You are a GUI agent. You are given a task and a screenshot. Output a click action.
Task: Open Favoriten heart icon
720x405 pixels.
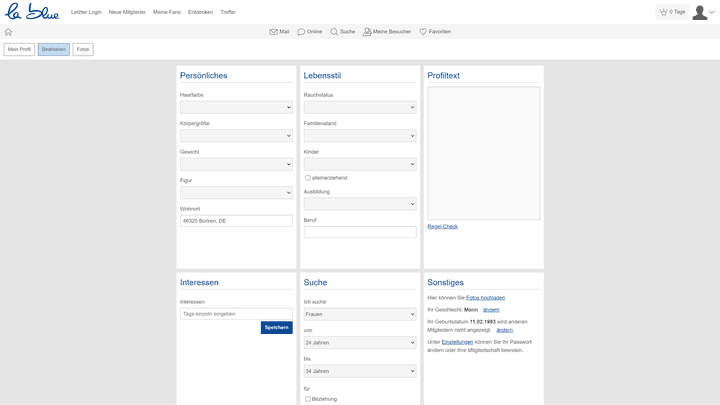(x=423, y=32)
